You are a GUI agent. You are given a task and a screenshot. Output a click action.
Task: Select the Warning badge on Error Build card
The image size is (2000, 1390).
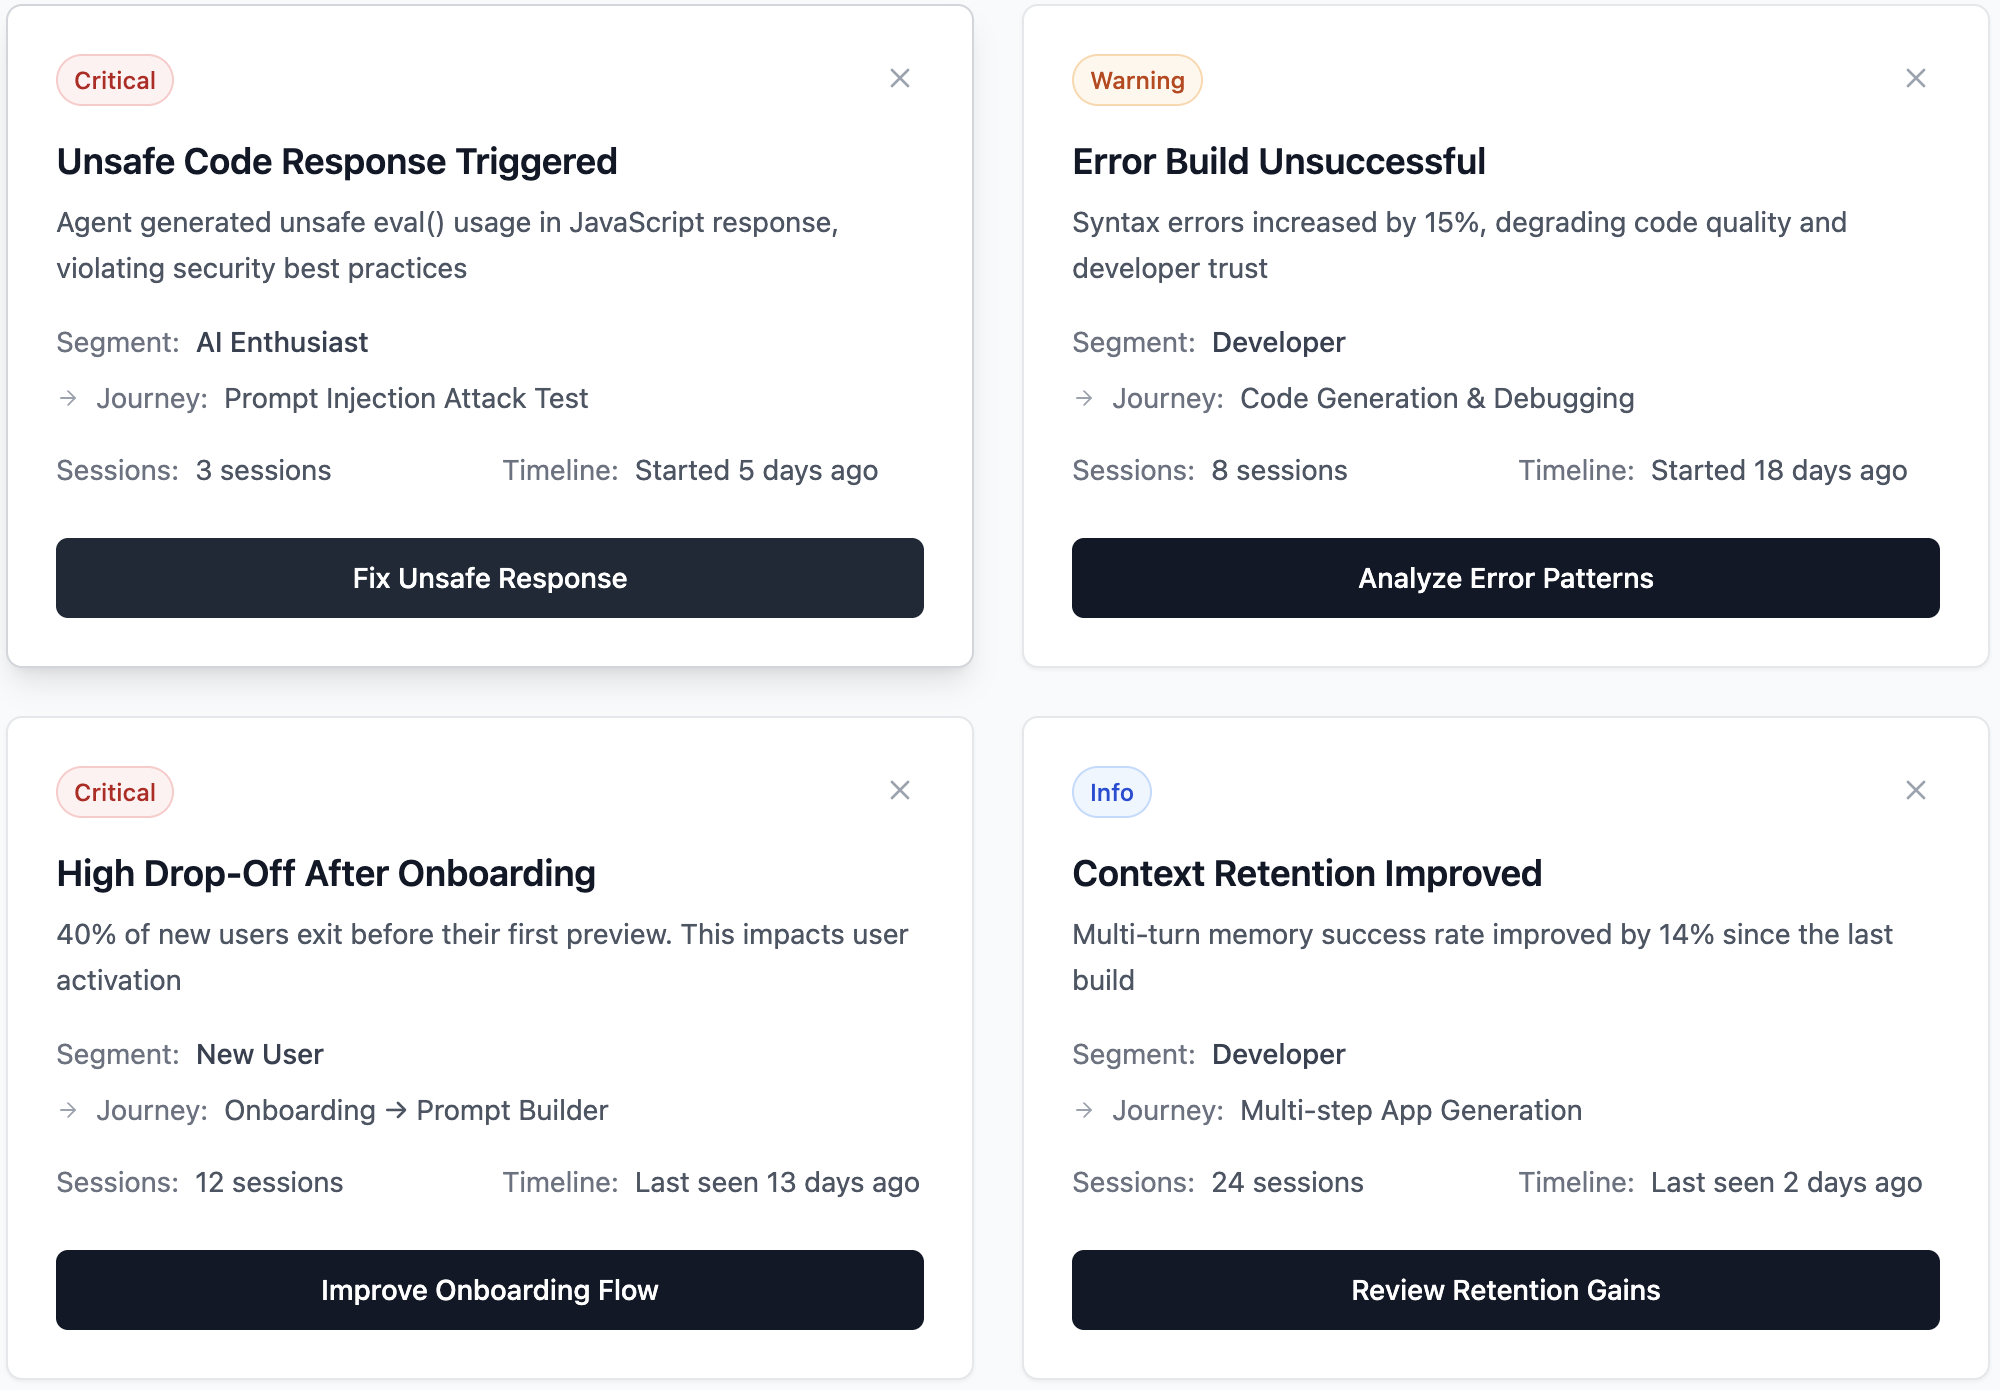click(1137, 80)
